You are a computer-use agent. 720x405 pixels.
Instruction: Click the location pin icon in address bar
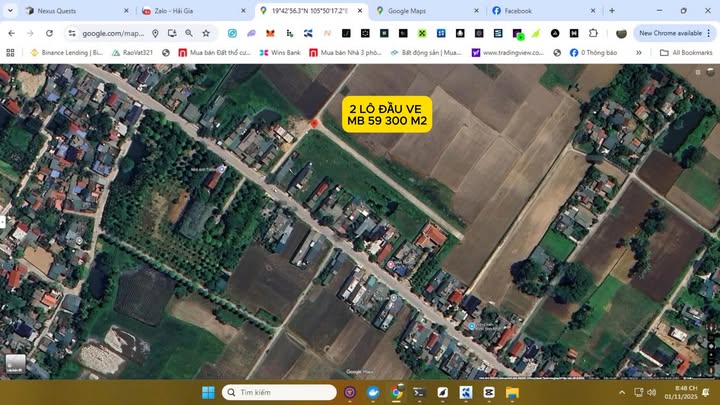(155, 33)
